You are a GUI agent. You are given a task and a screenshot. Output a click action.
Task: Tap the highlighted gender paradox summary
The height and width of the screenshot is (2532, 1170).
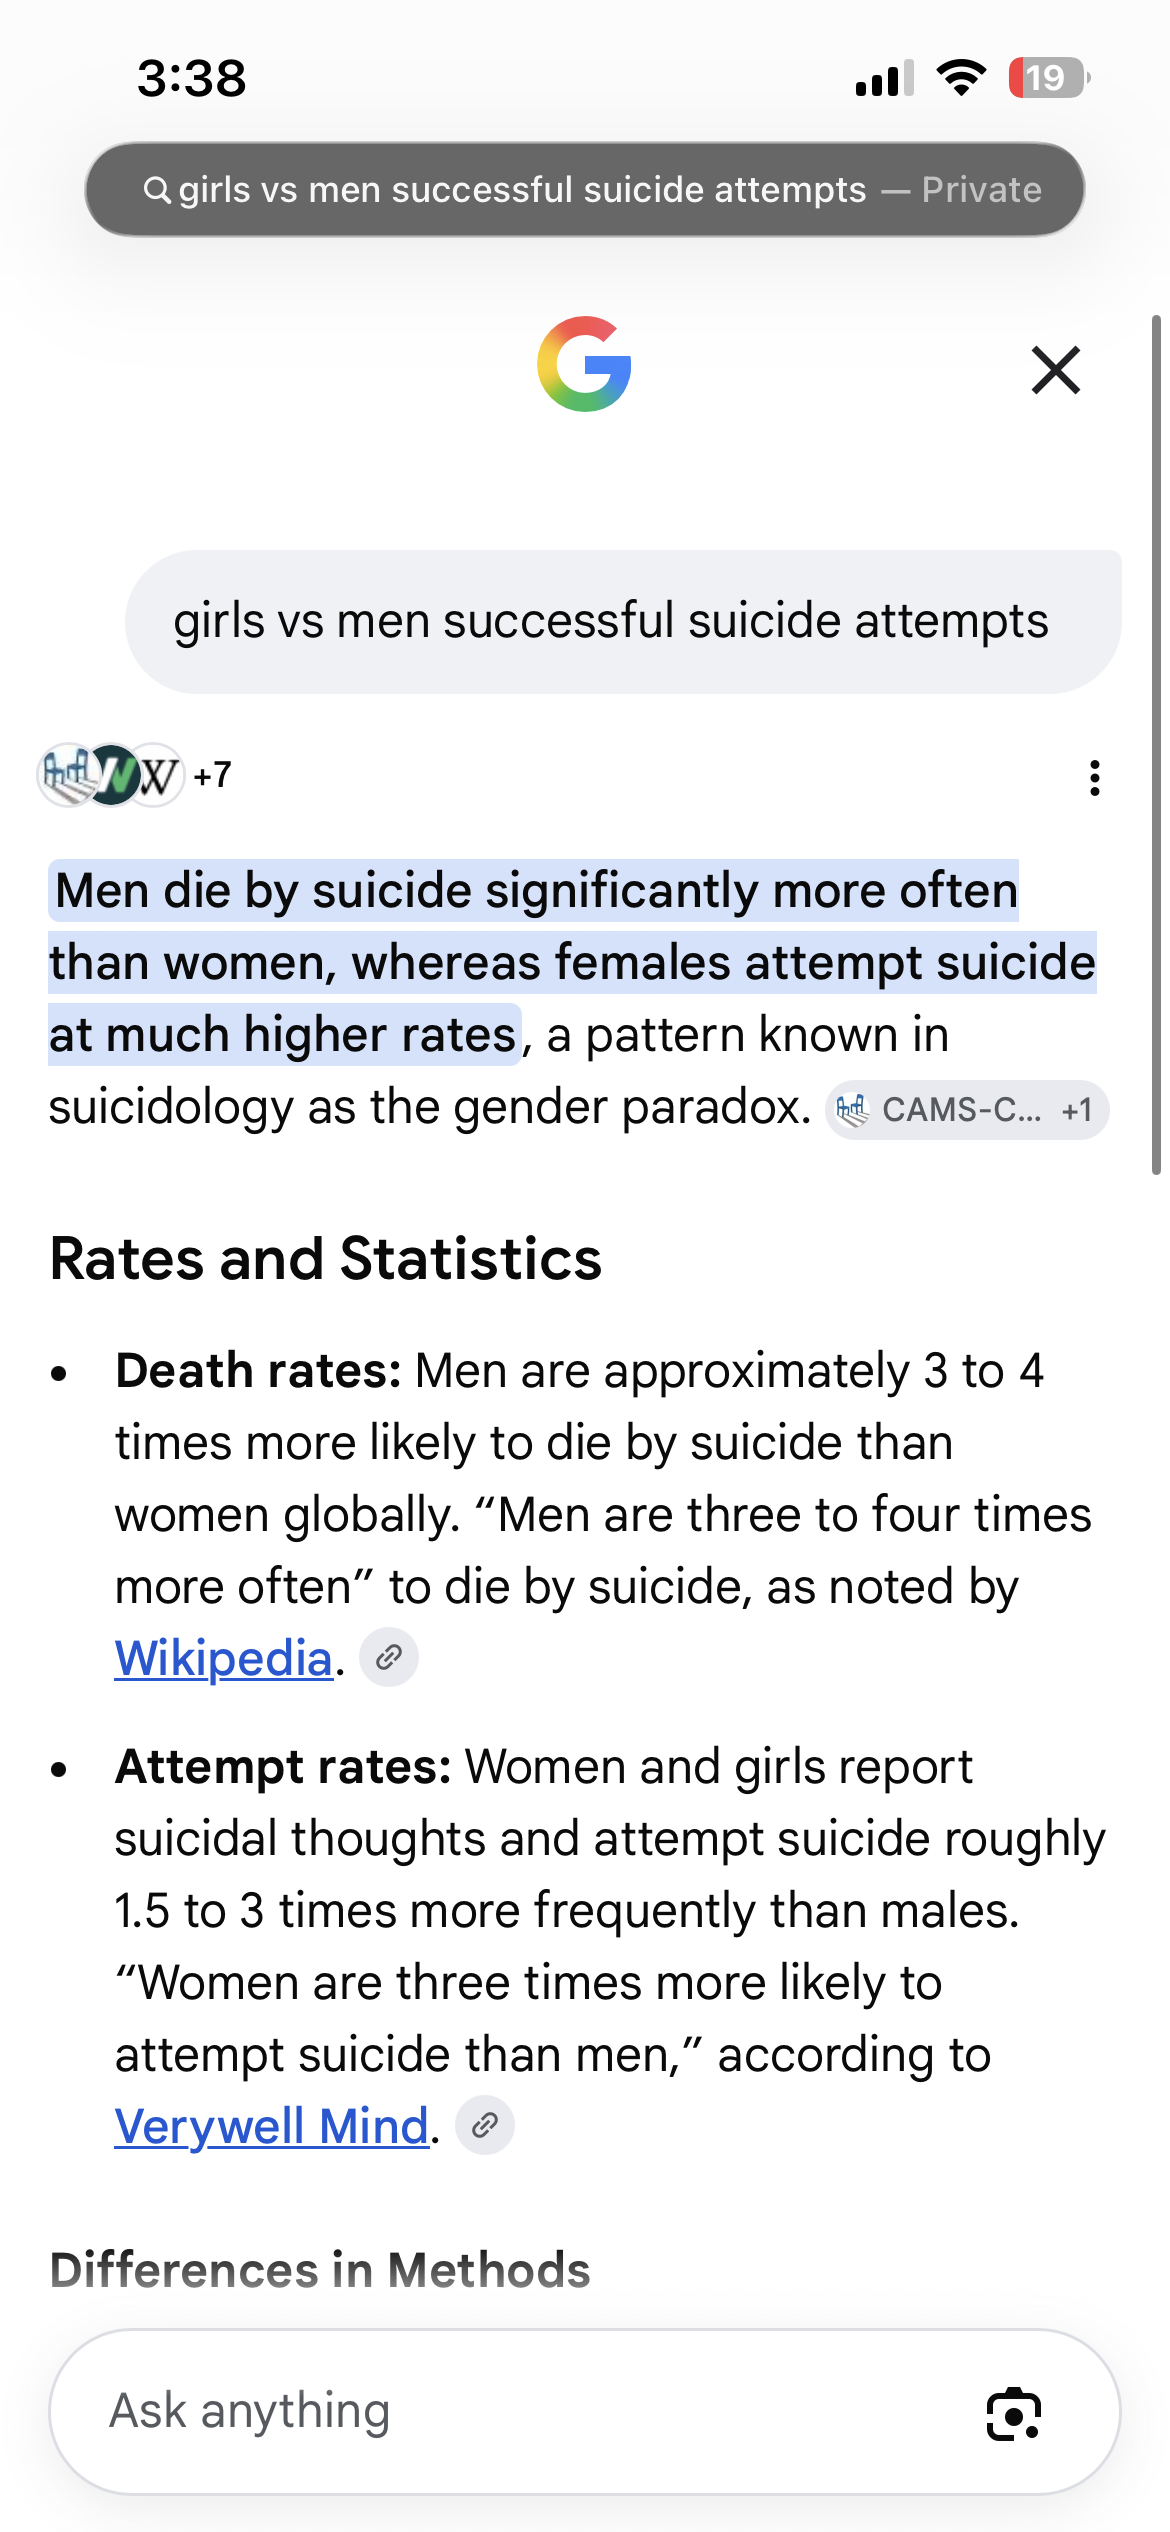click(x=572, y=962)
